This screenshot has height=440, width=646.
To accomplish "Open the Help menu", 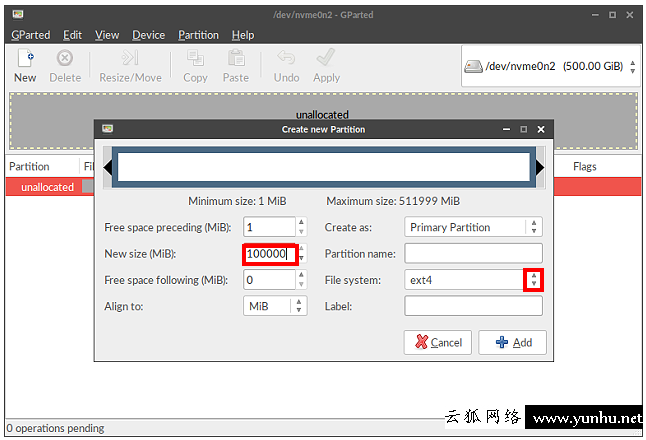I will click(243, 35).
